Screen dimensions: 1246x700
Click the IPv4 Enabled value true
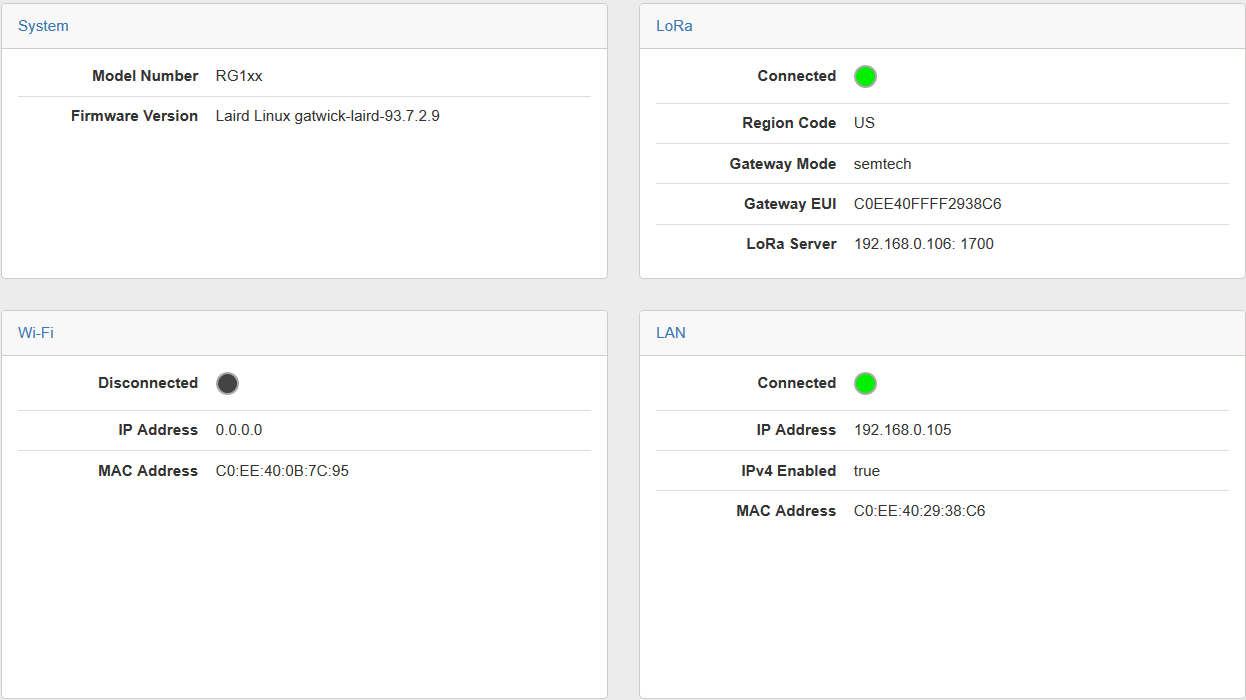[866, 471]
